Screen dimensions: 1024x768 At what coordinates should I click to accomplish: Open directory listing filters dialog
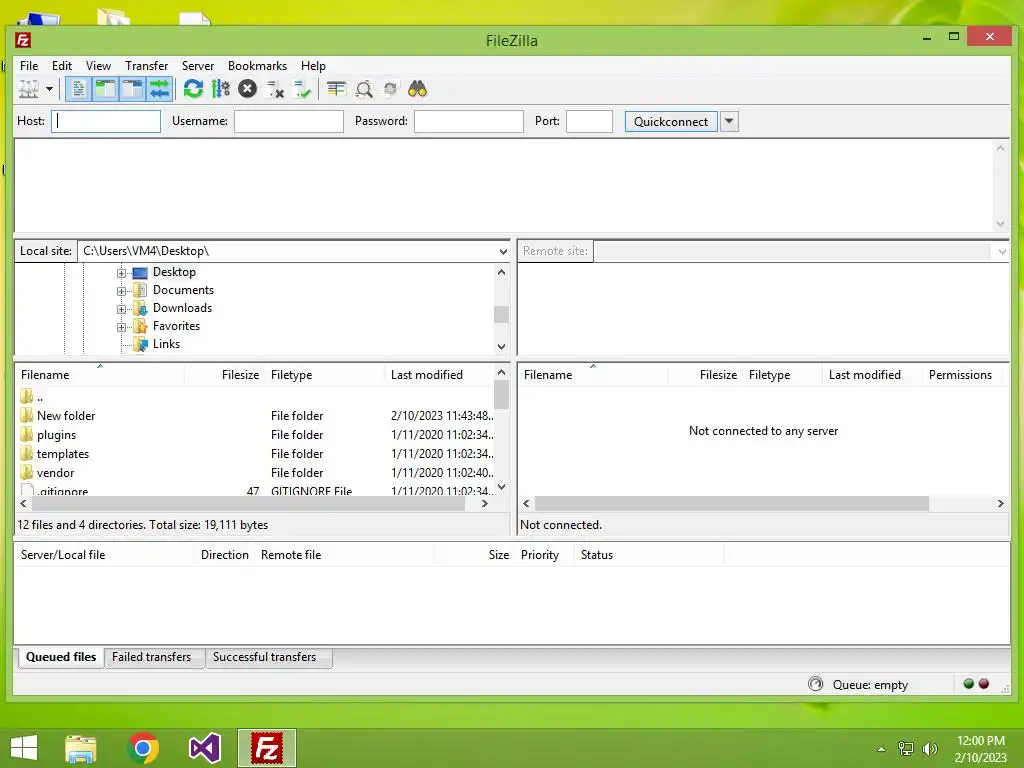336,89
